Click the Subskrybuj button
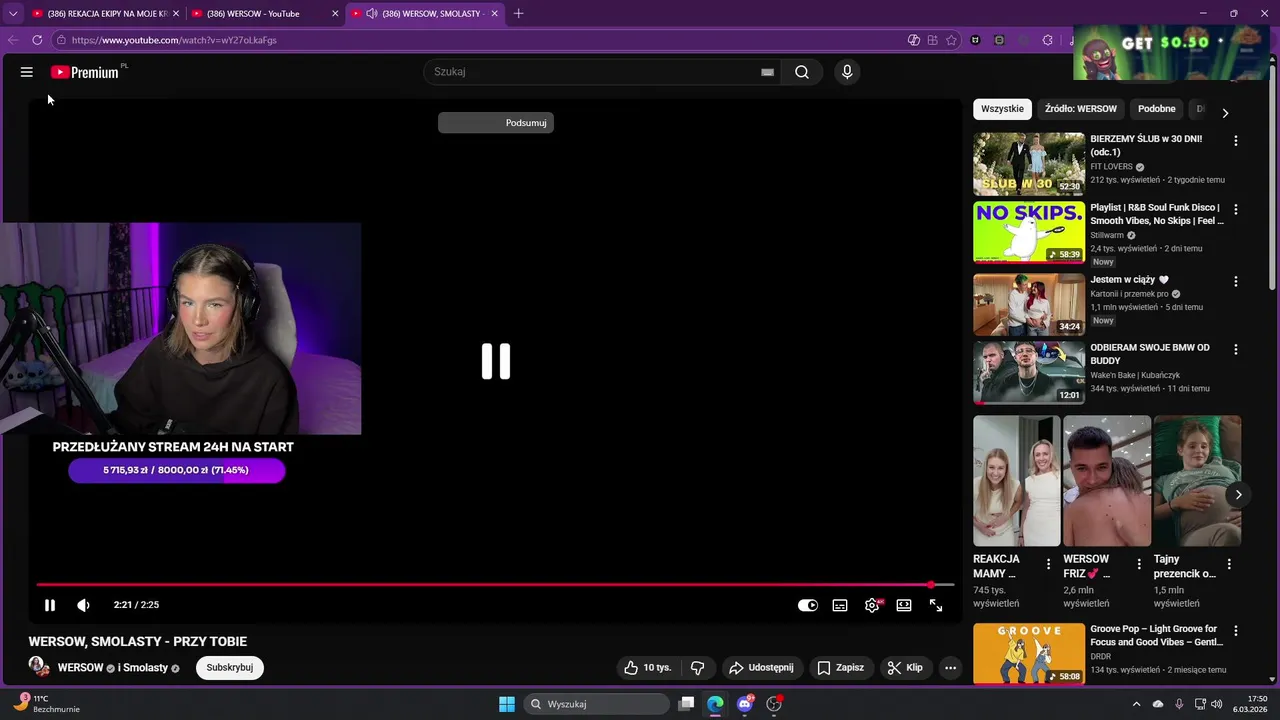The image size is (1280, 720). [230, 668]
